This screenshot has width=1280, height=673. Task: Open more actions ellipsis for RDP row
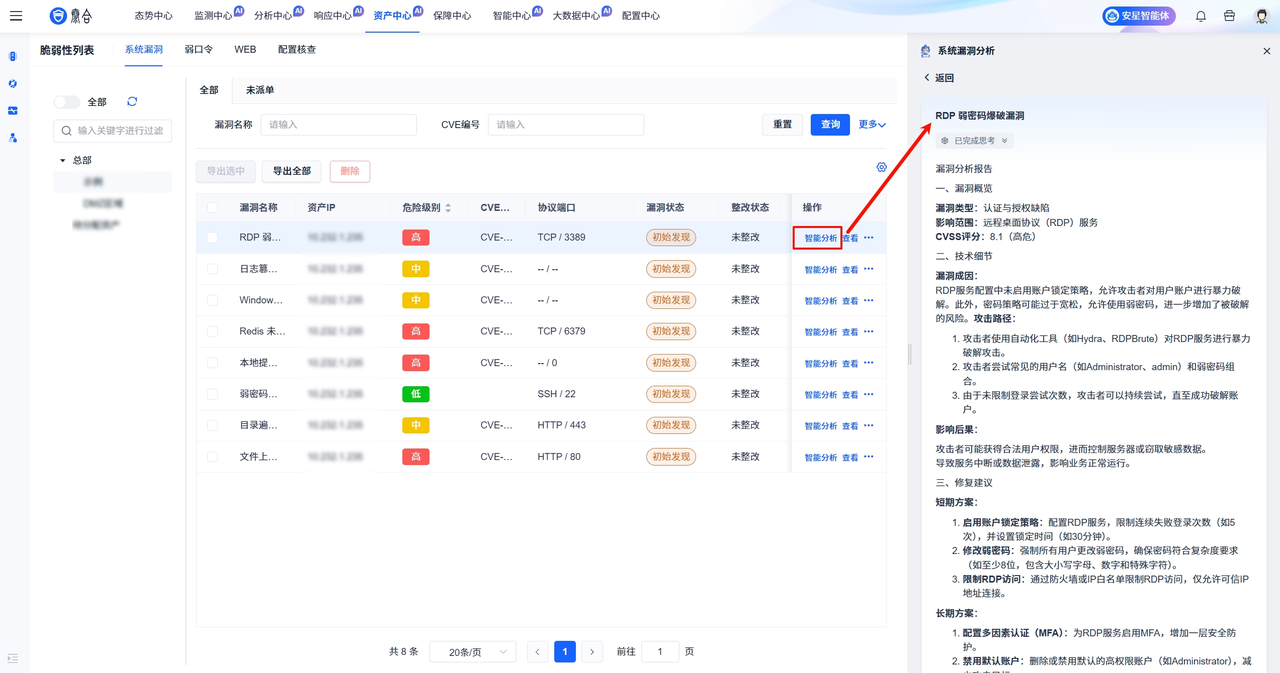pyautogui.click(x=869, y=238)
